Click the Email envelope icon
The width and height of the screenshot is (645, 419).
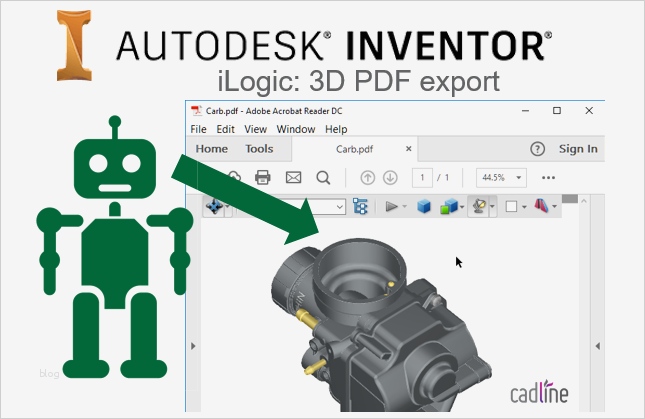293,178
